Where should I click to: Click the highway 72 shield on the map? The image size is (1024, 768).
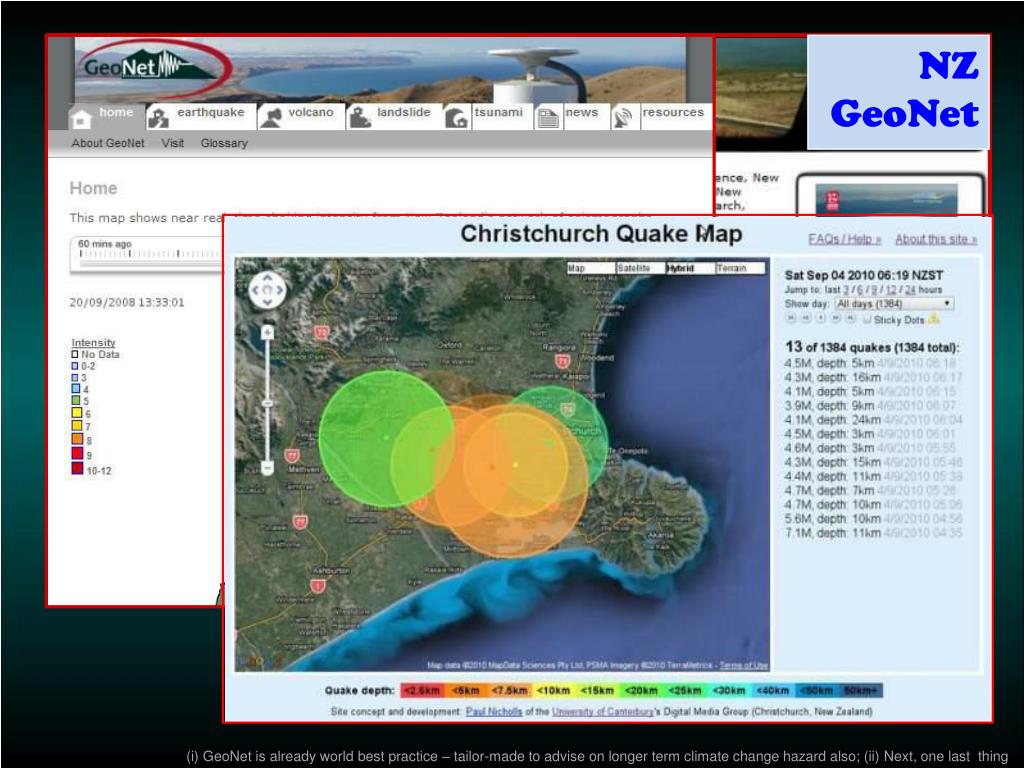[321, 333]
